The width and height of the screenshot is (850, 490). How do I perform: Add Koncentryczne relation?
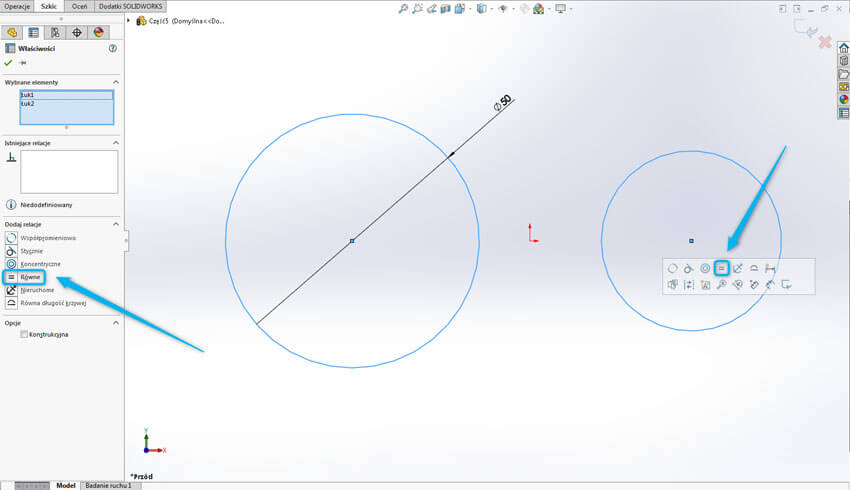[33, 264]
